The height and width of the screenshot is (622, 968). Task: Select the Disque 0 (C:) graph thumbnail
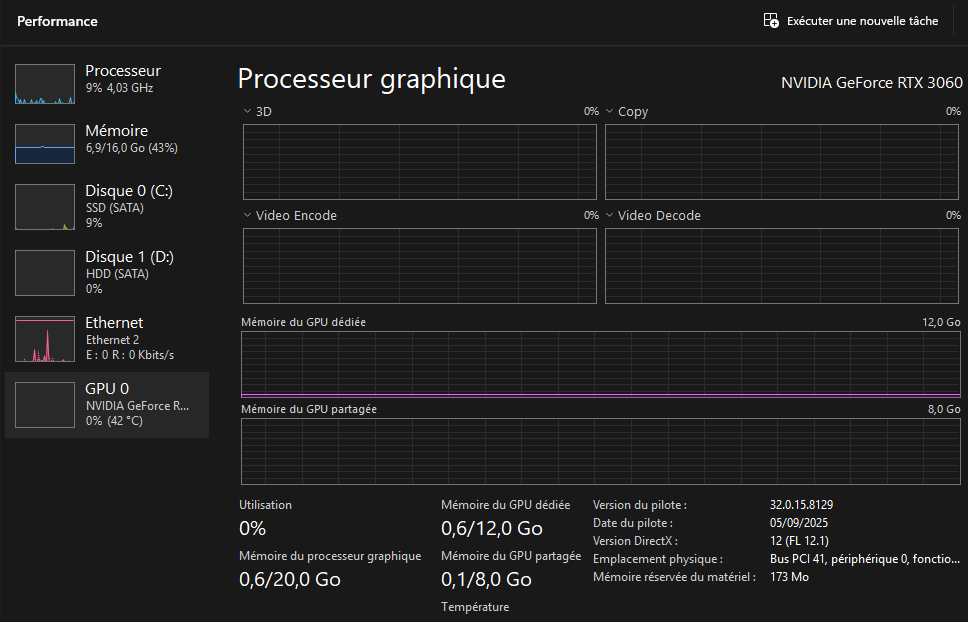(45, 206)
